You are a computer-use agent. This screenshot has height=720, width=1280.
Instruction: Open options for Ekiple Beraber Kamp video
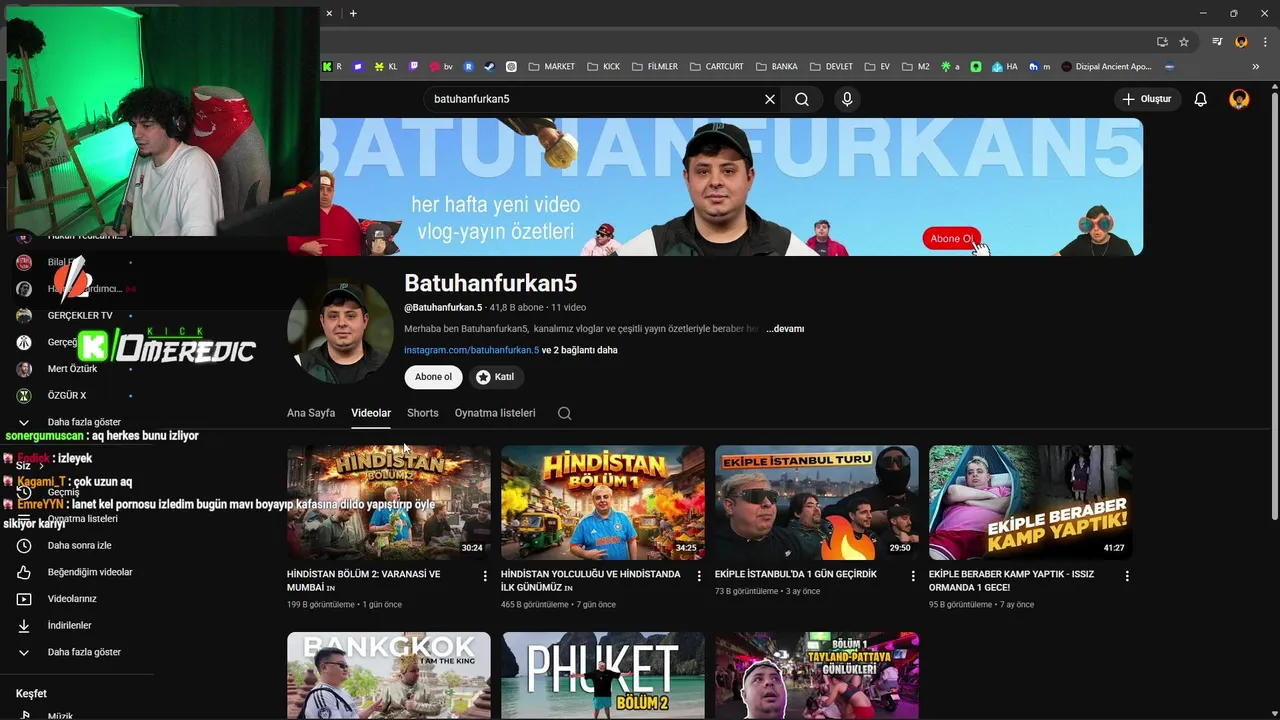coord(1127,576)
